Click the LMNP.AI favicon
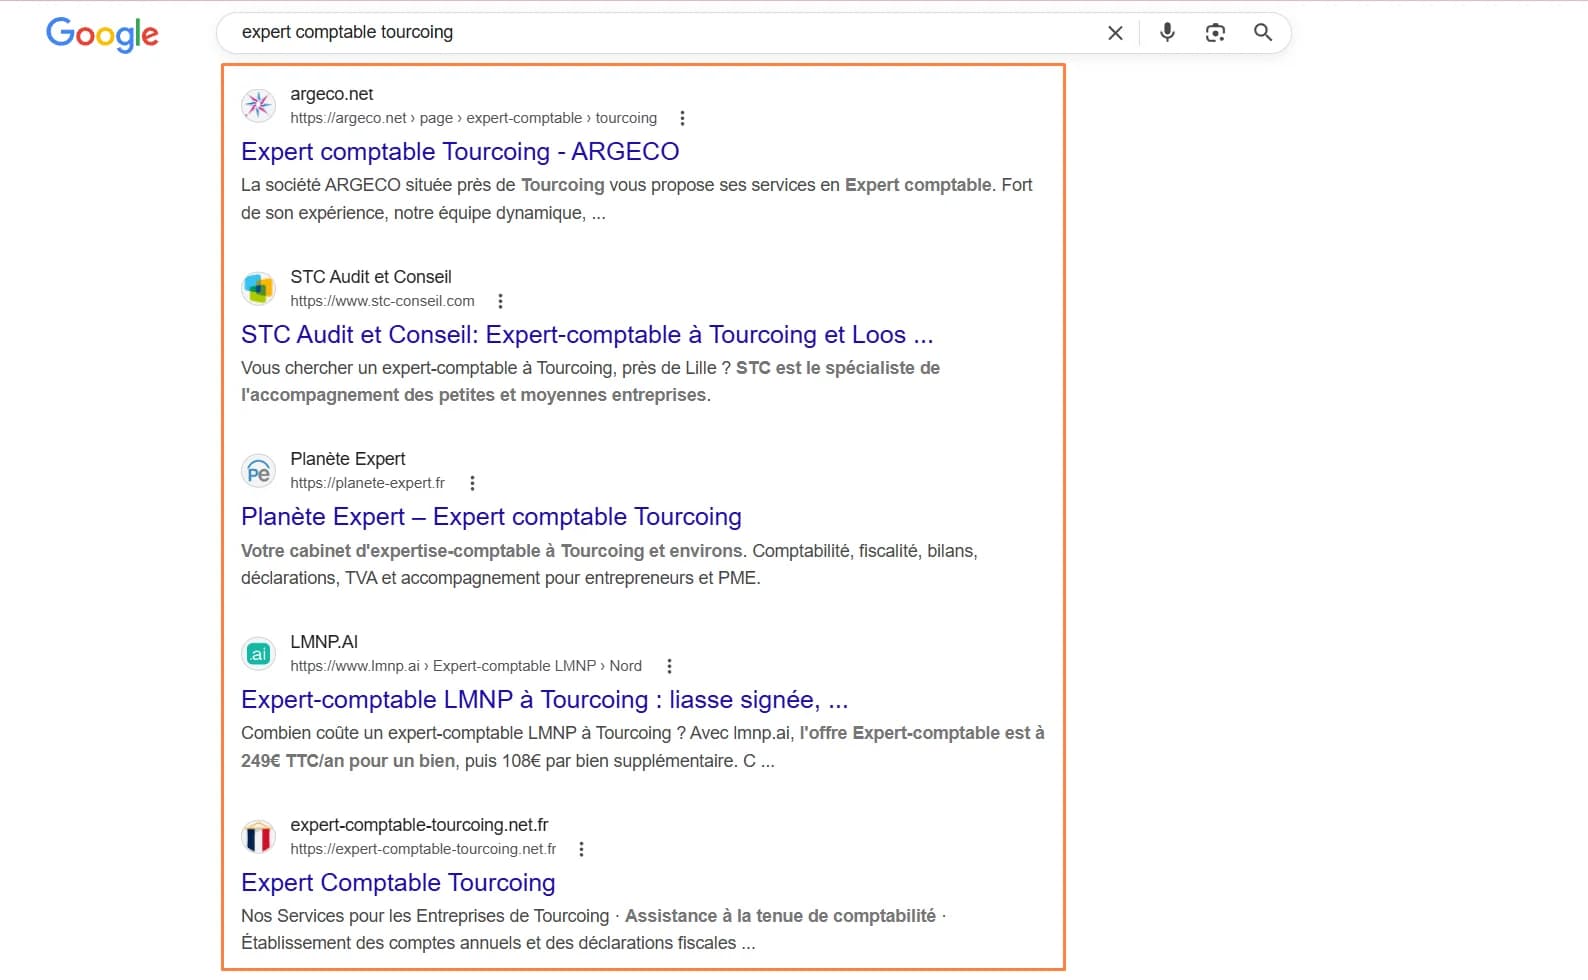 [x=259, y=654]
